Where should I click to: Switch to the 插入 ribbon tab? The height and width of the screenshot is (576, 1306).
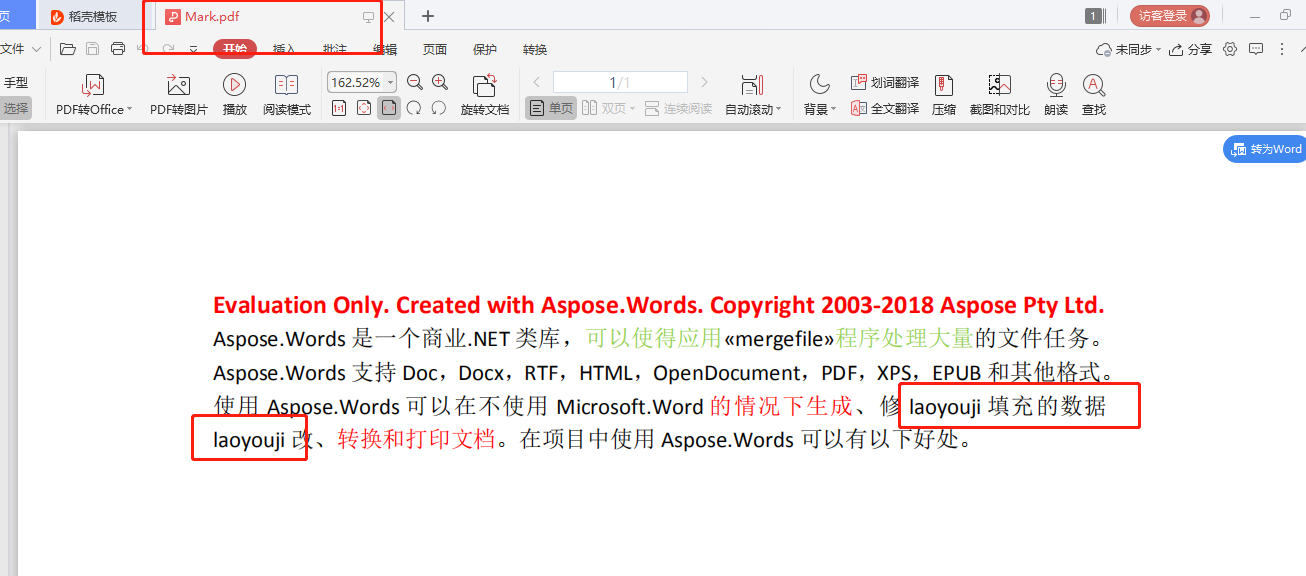[286, 49]
